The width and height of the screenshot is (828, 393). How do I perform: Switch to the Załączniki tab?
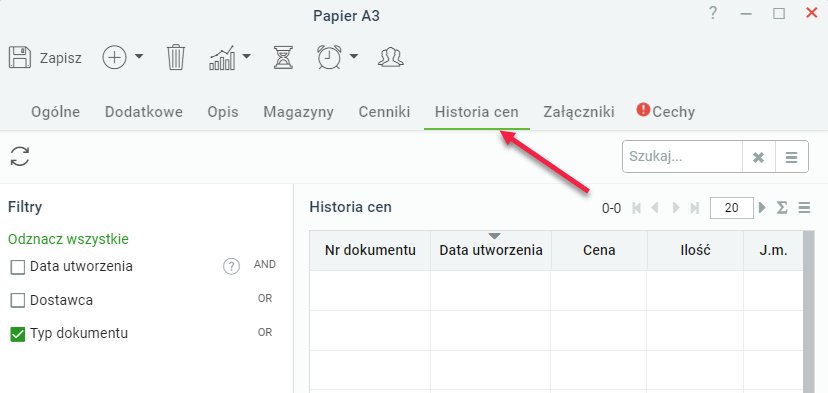[579, 112]
